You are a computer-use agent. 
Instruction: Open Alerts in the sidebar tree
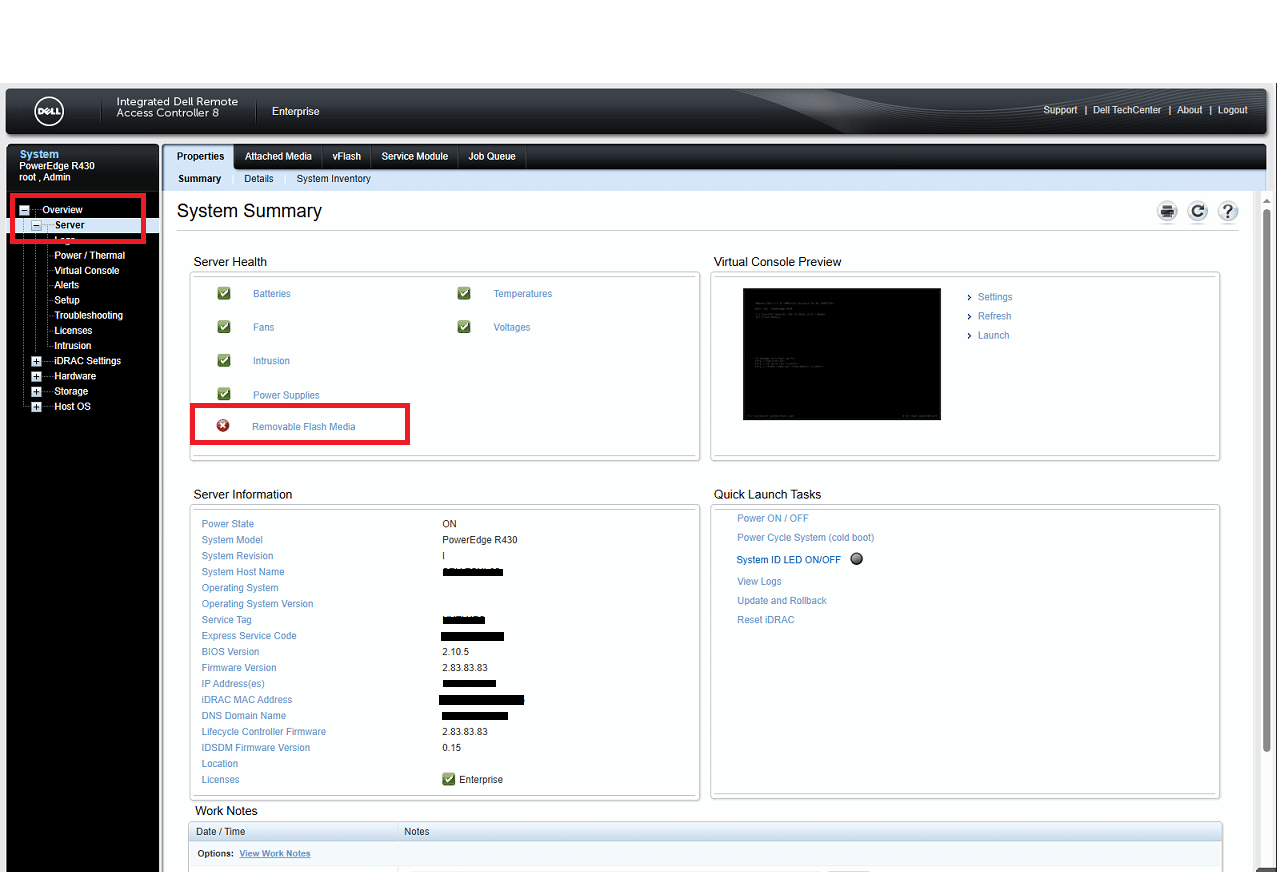pyautogui.click(x=66, y=285)
